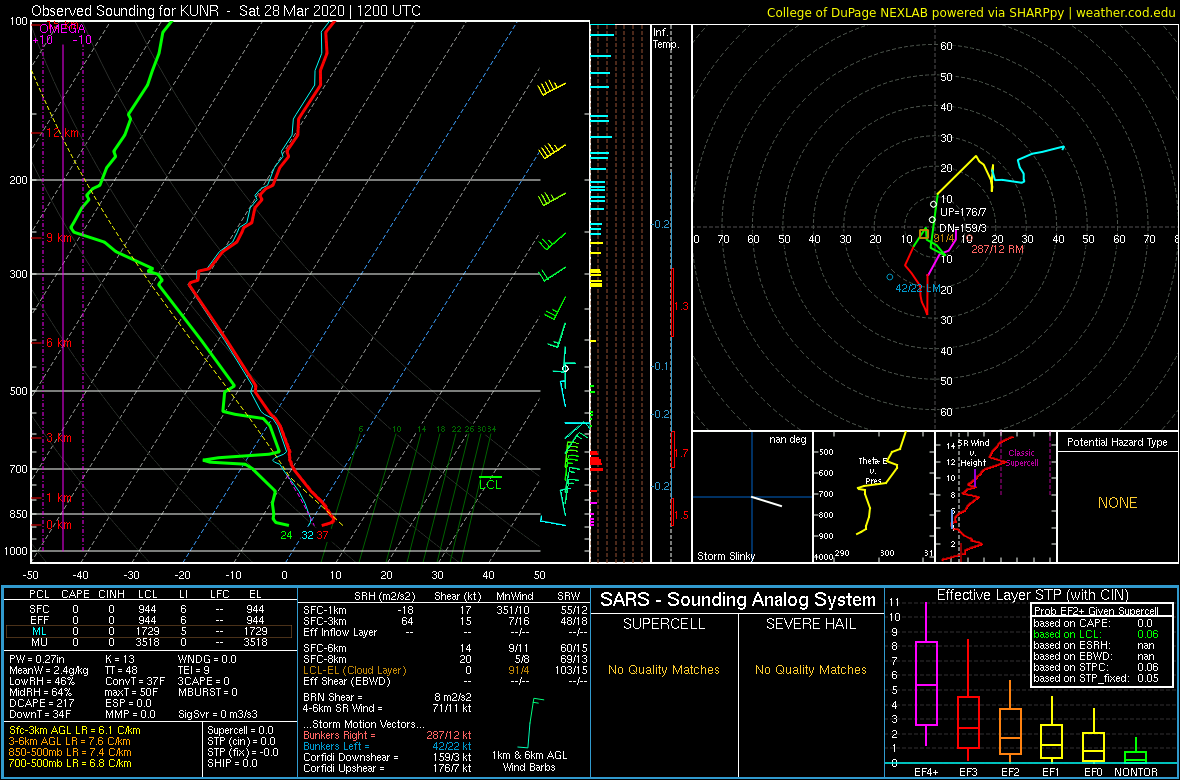Screen dimensions: 1180x780
Task: Click No Quality Matches under SEVERE HAIL
Action: tap(810, 669)
